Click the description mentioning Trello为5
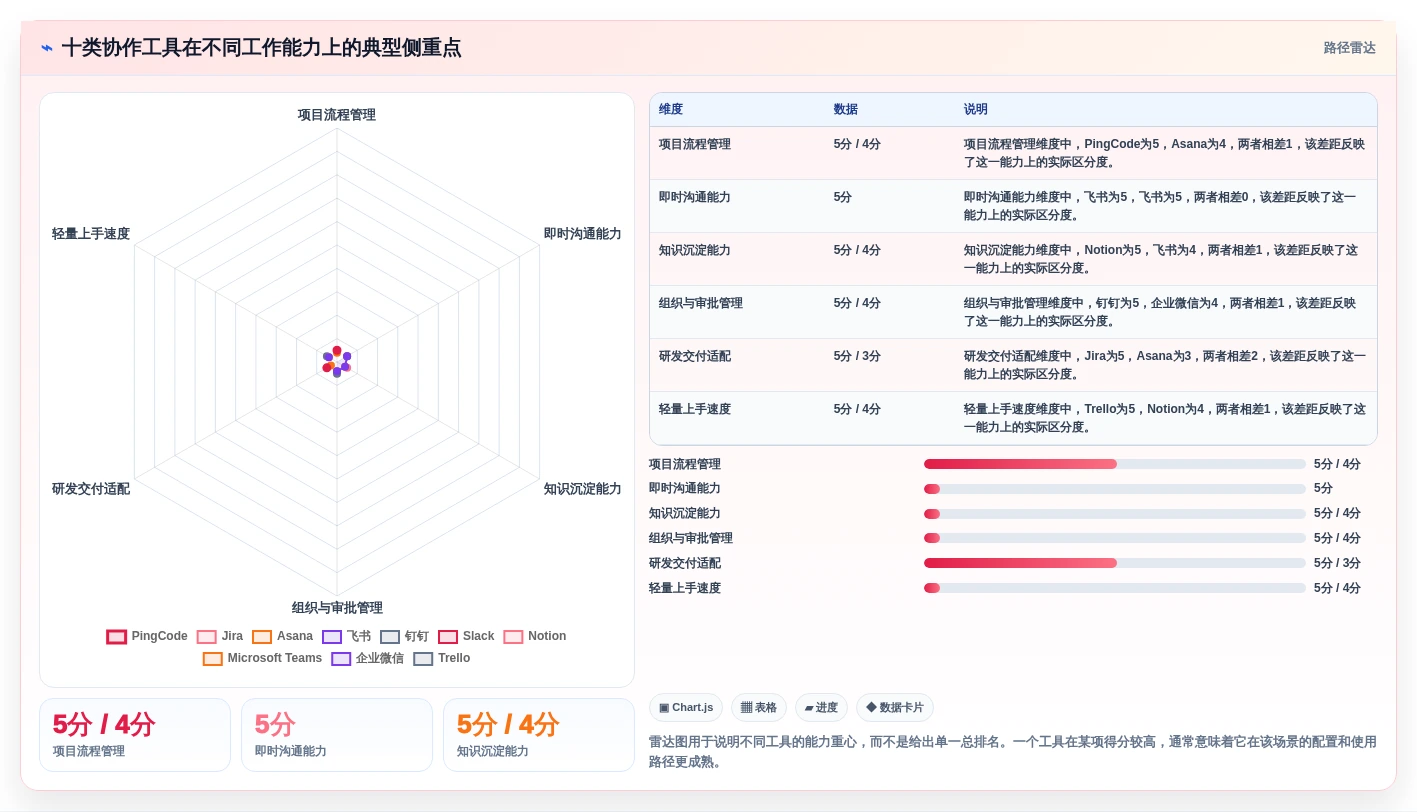 tap(1165, 418)
